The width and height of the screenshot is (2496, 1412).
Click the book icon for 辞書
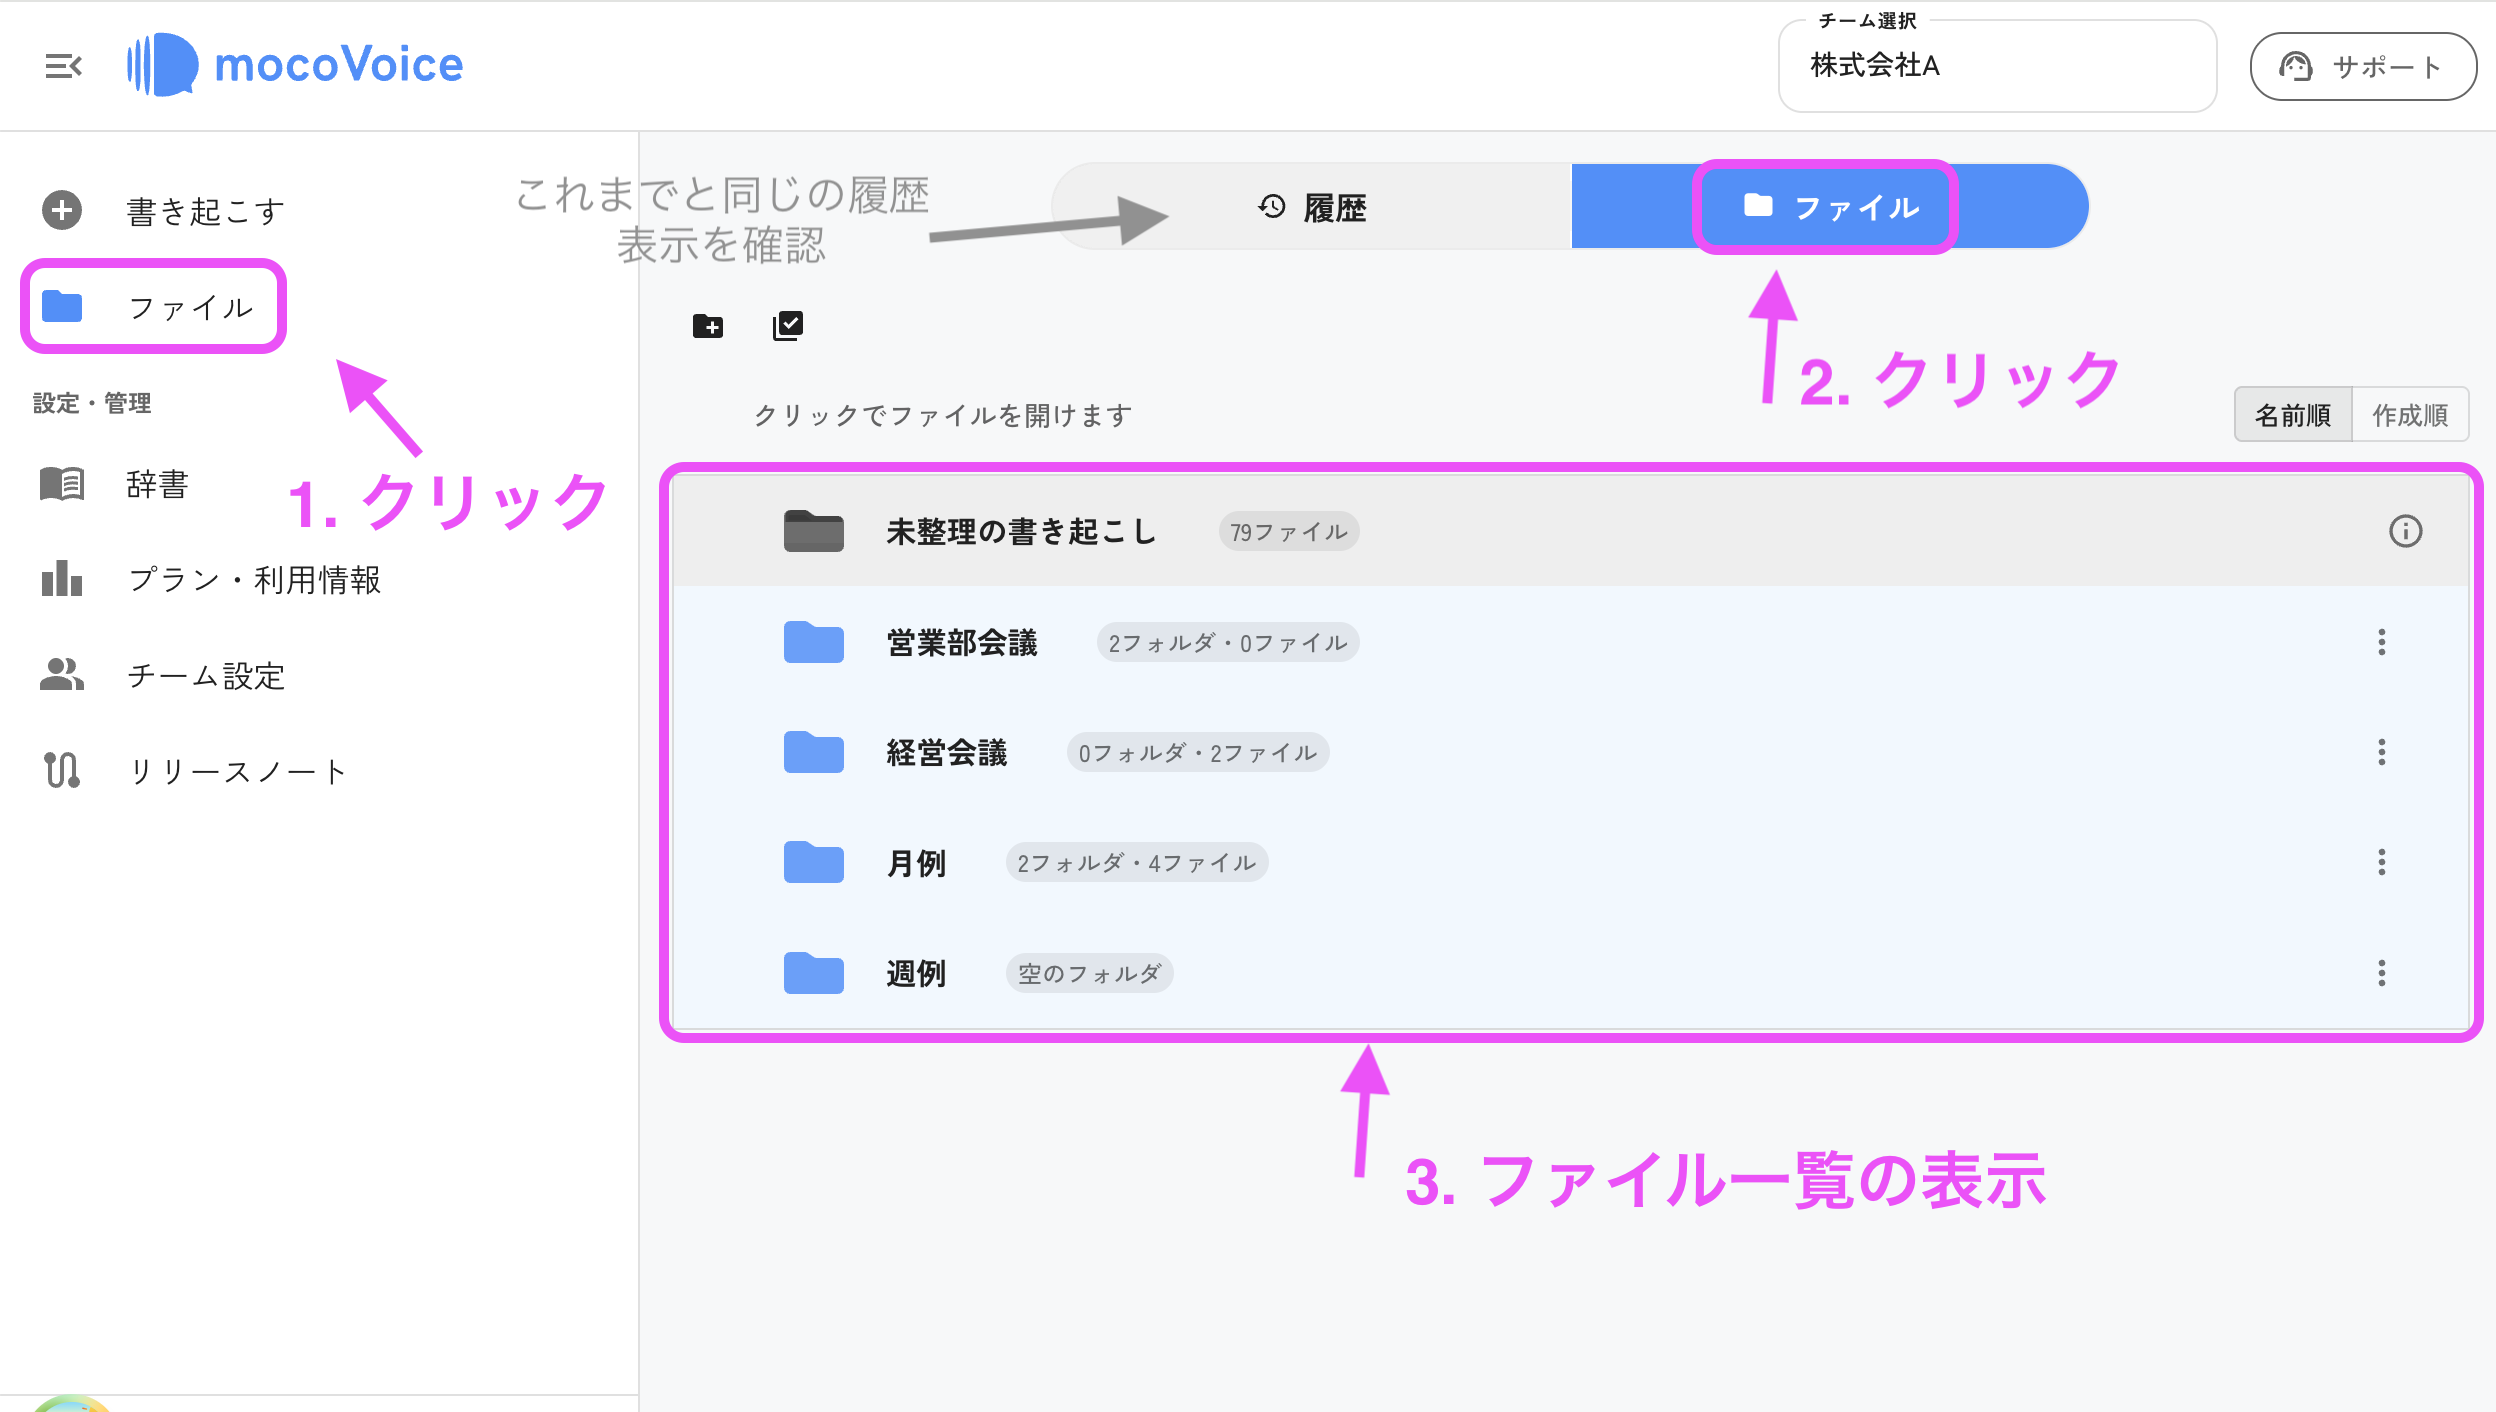click(x=62, y=484)
